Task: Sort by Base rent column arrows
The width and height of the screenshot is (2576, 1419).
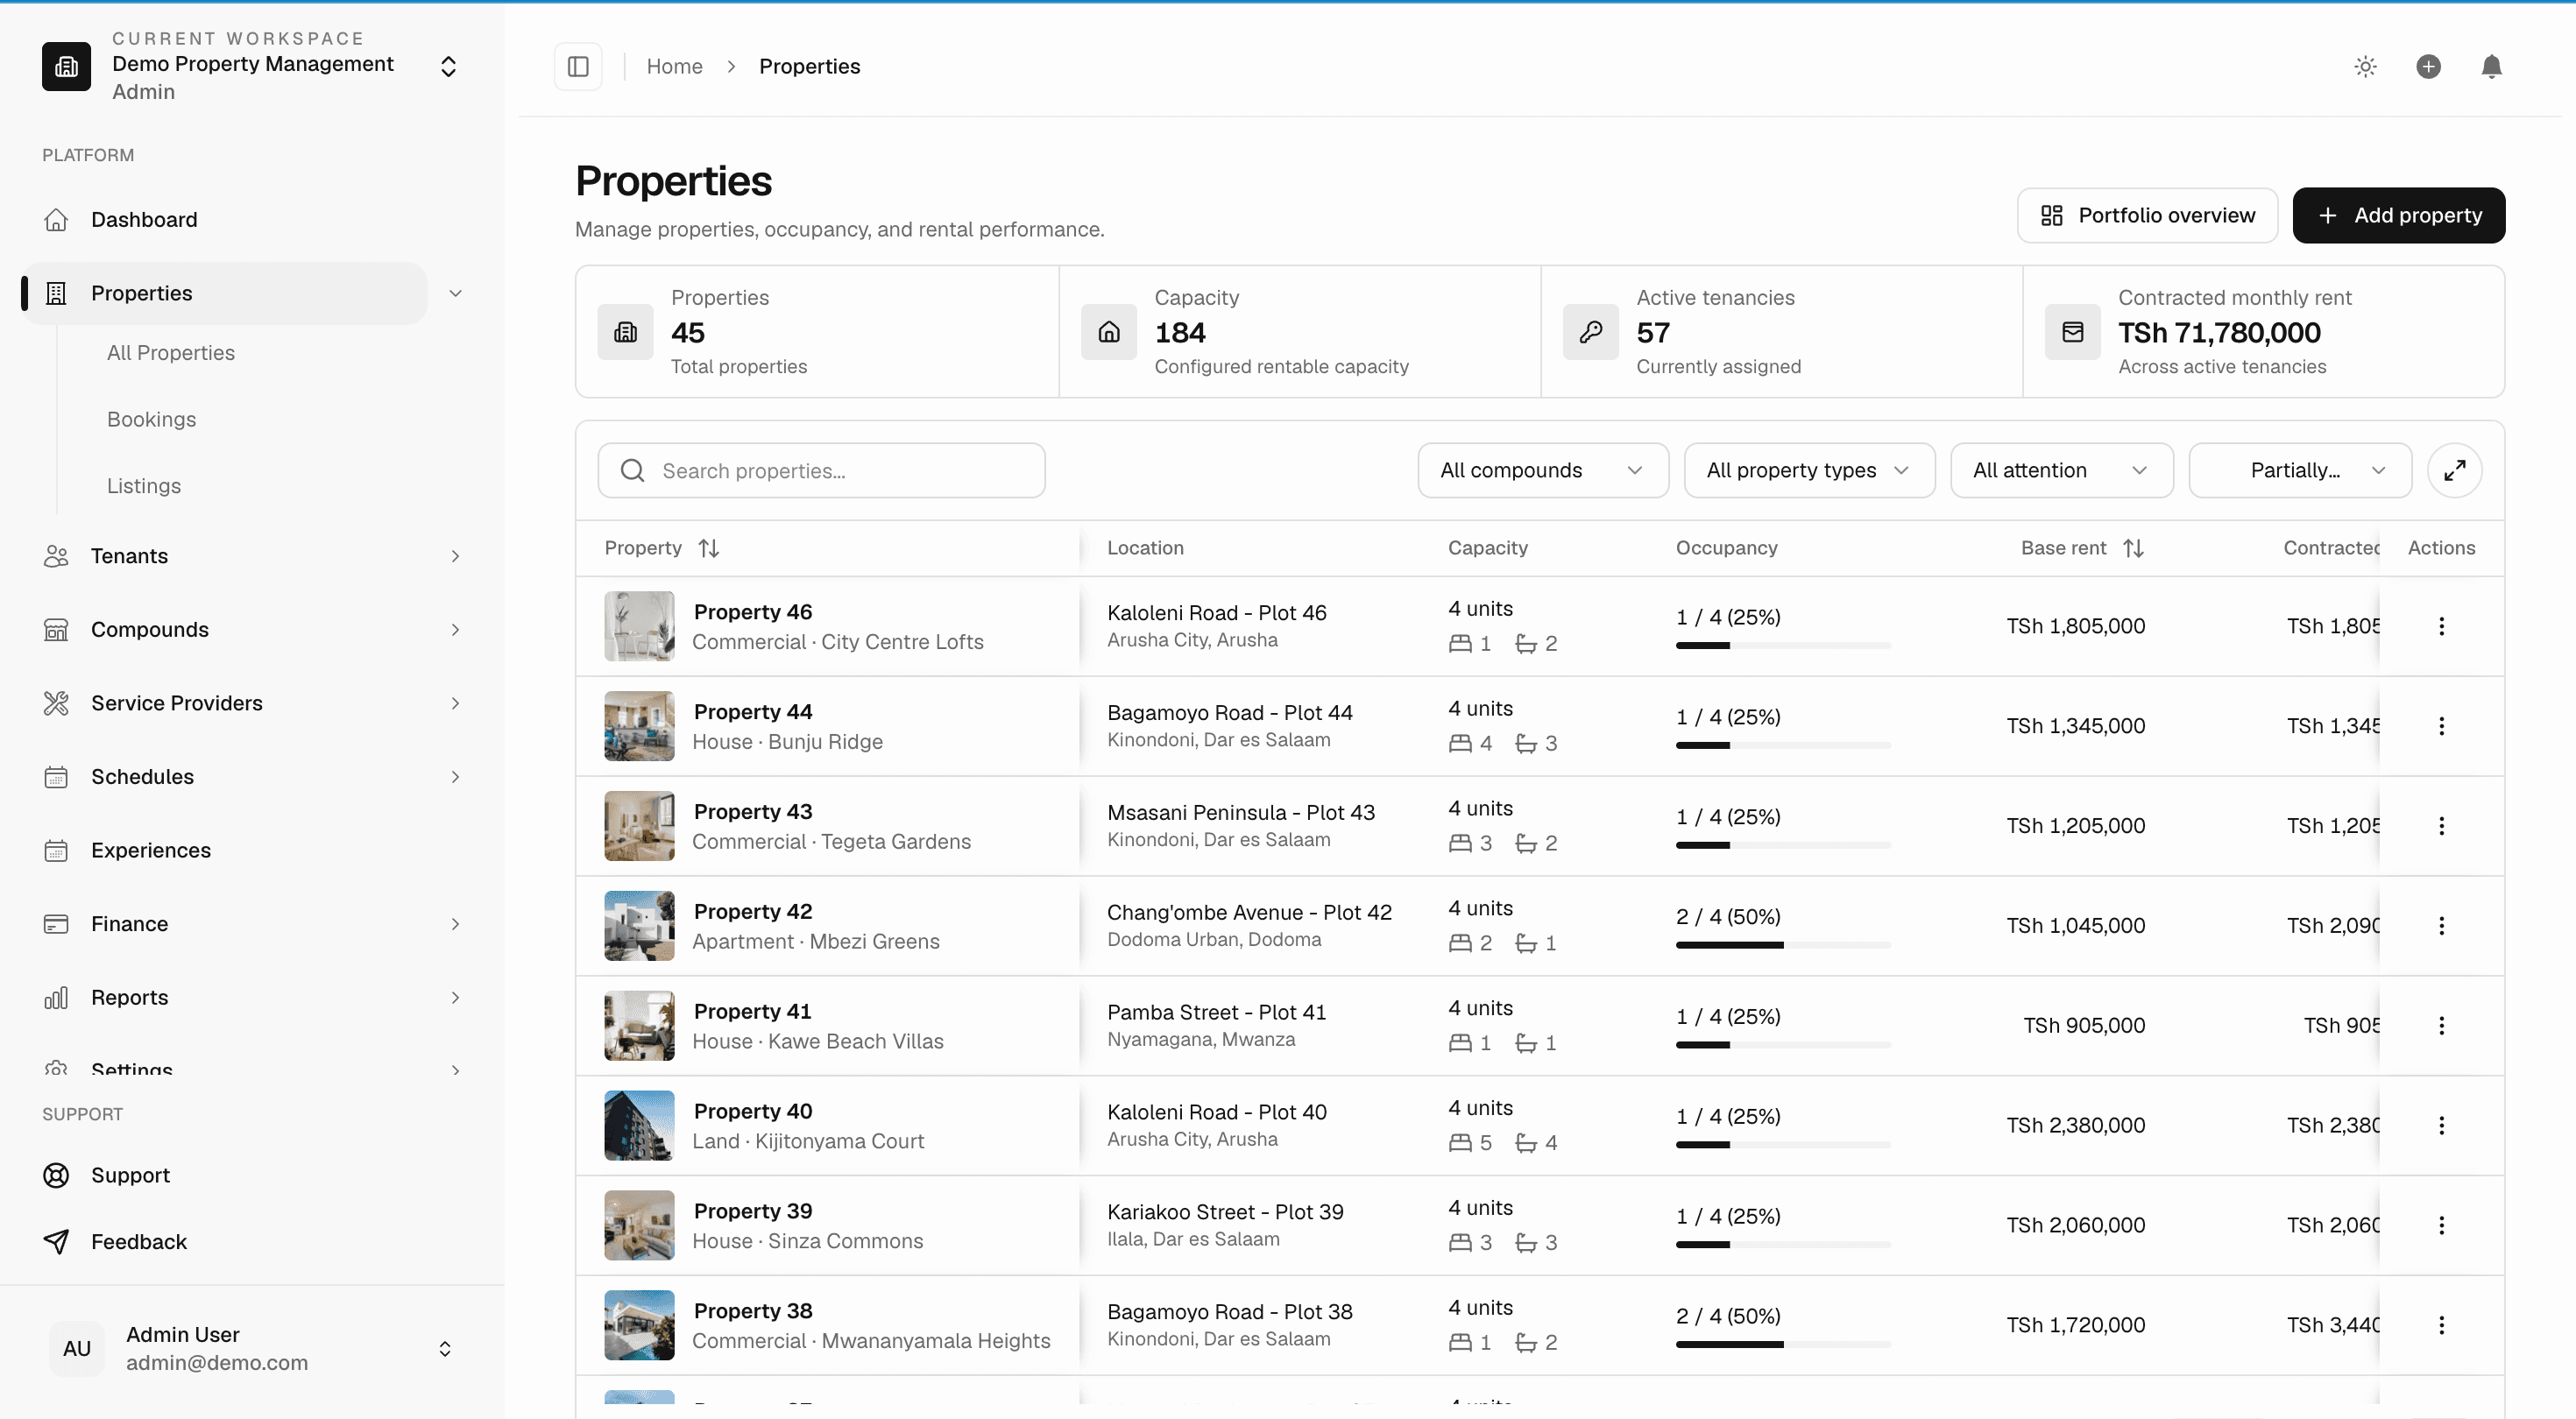Action: pos(2133,548)
